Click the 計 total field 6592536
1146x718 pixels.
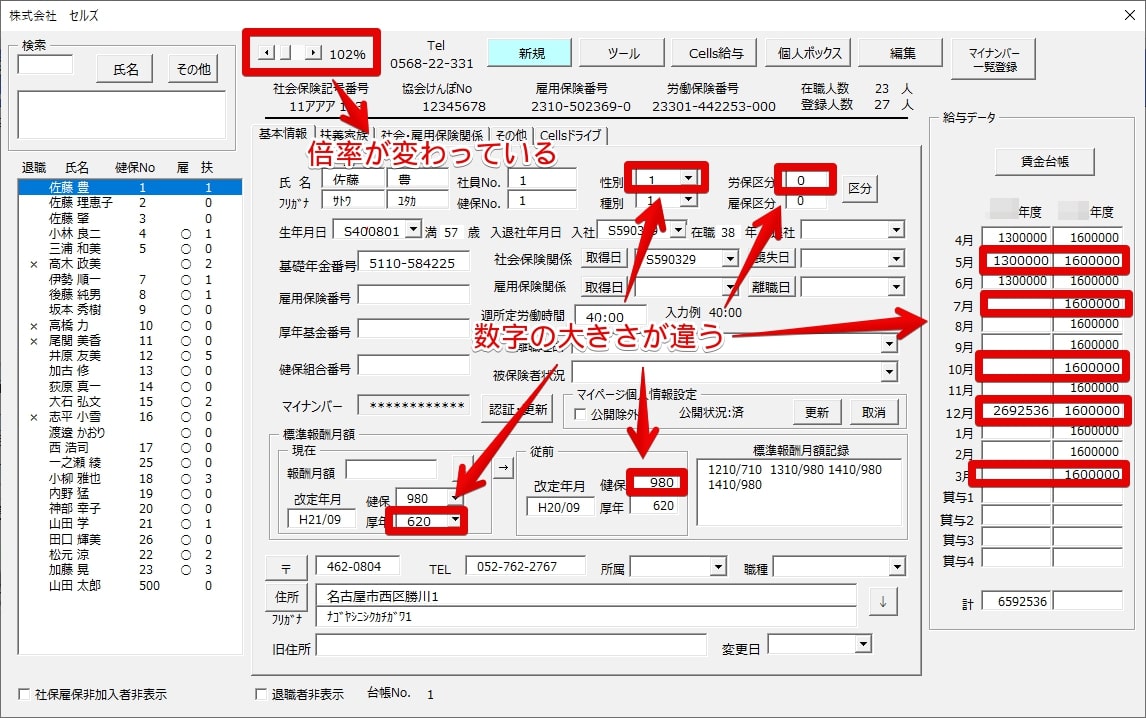pyautogui.click(x=1017, y=602)
